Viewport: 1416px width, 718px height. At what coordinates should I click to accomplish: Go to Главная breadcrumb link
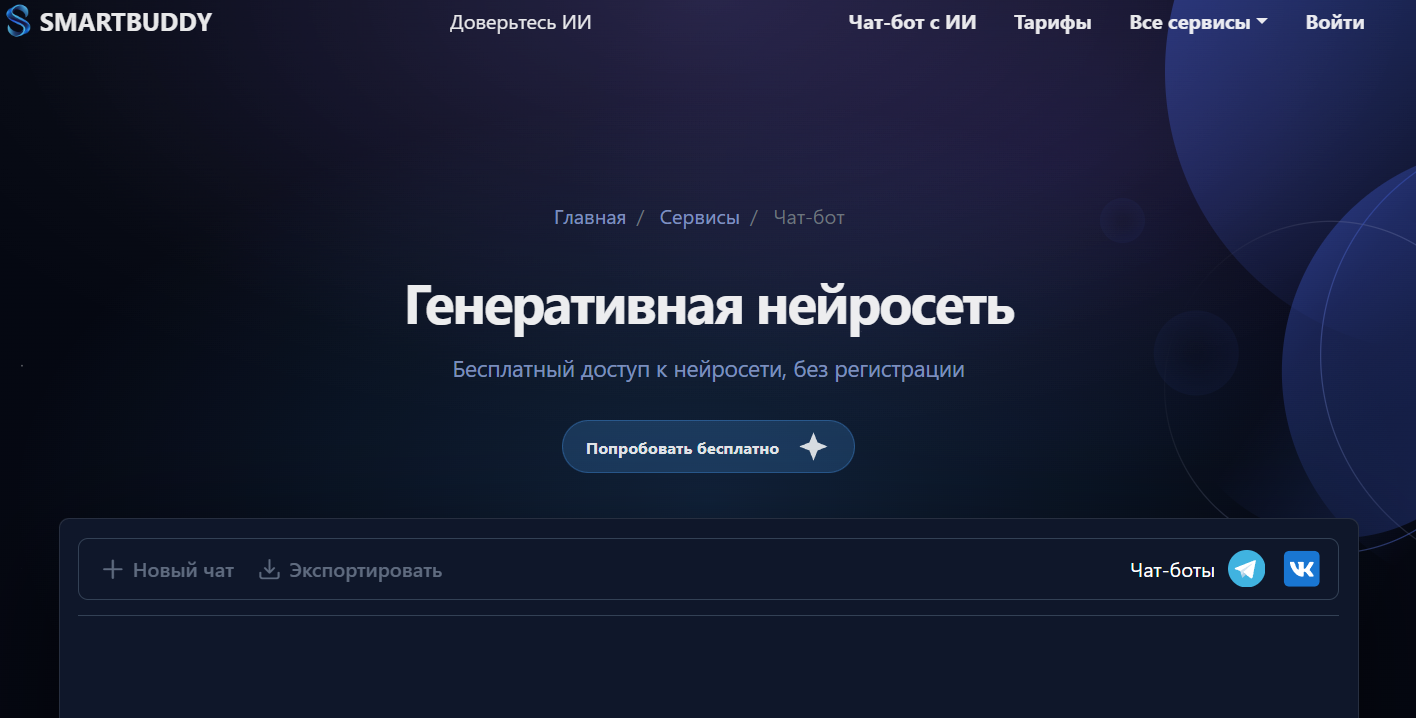pyautogui.click(x=590, y=217)
